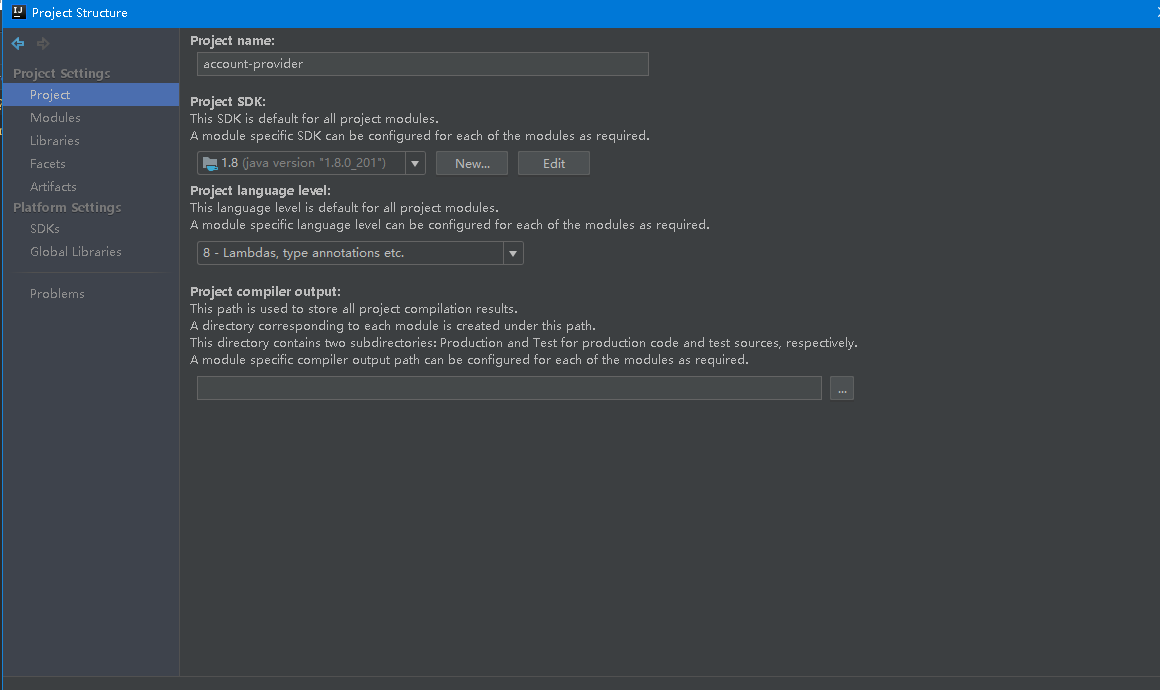The width and height of the screenshot is (1160, 690).
Task: Open the Project SDK dropdown arrow
Action: 414,161
